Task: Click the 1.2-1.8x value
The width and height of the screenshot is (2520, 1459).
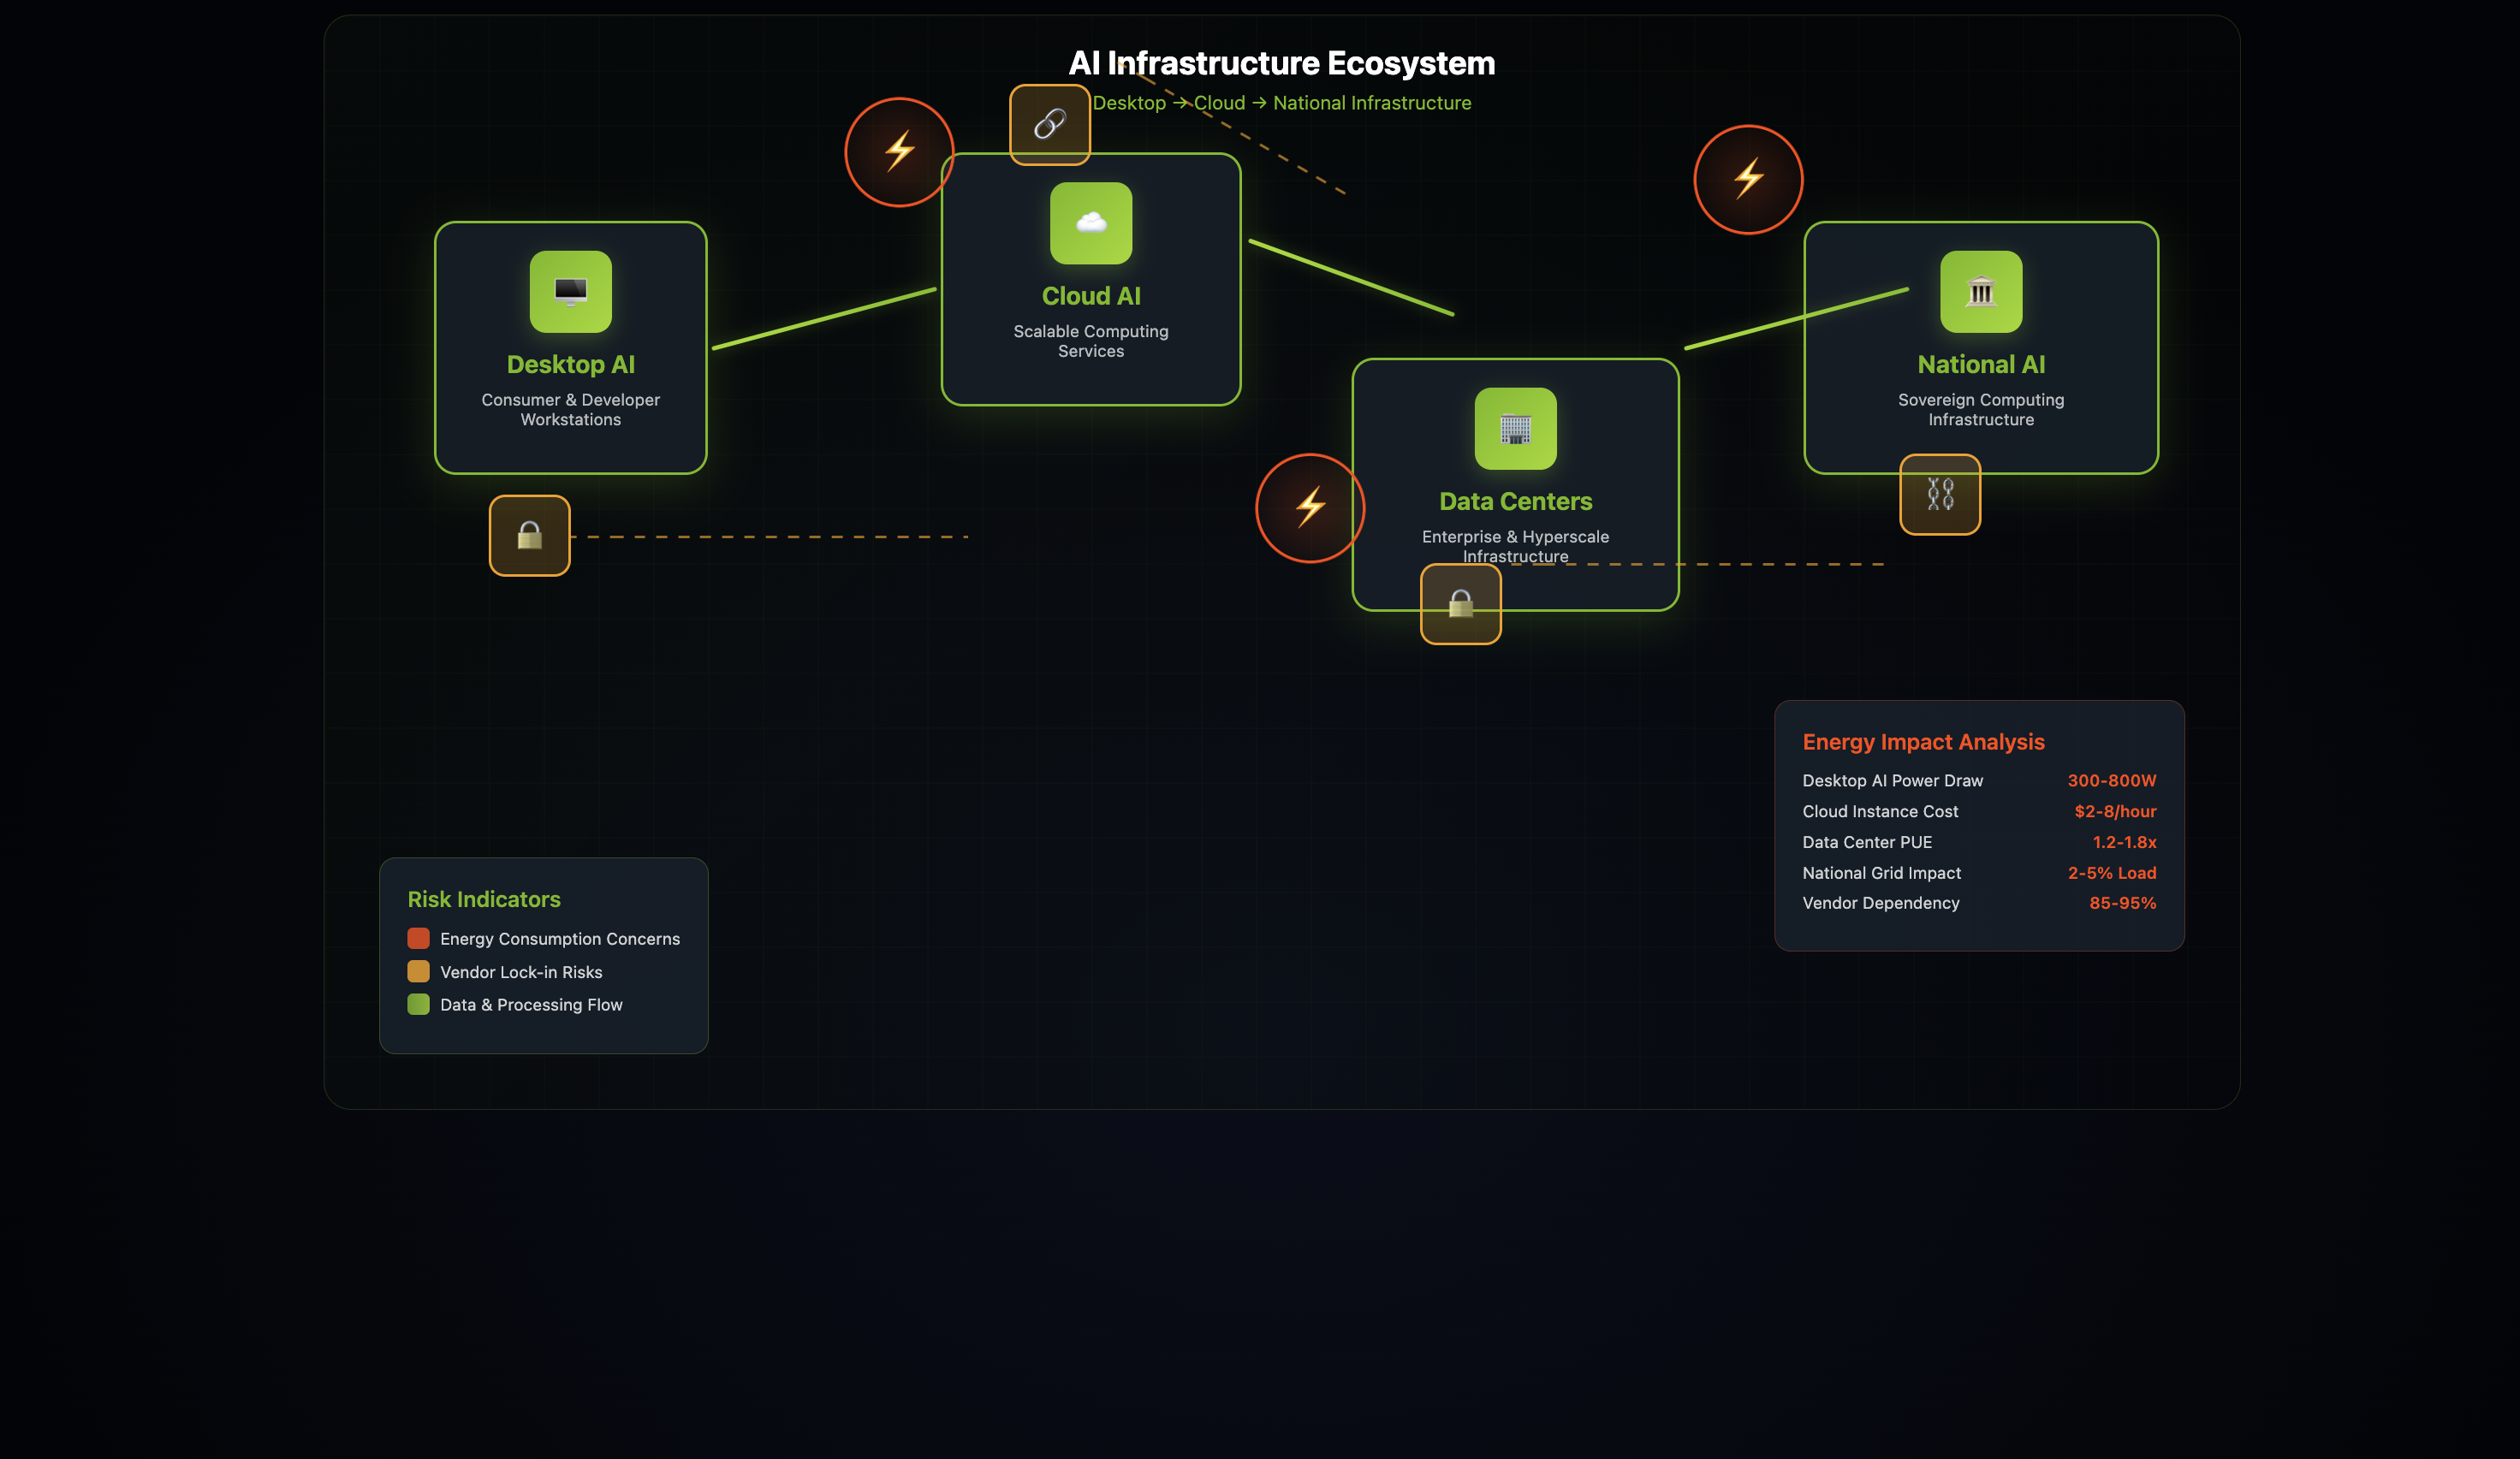Action: pos(2124,842)
